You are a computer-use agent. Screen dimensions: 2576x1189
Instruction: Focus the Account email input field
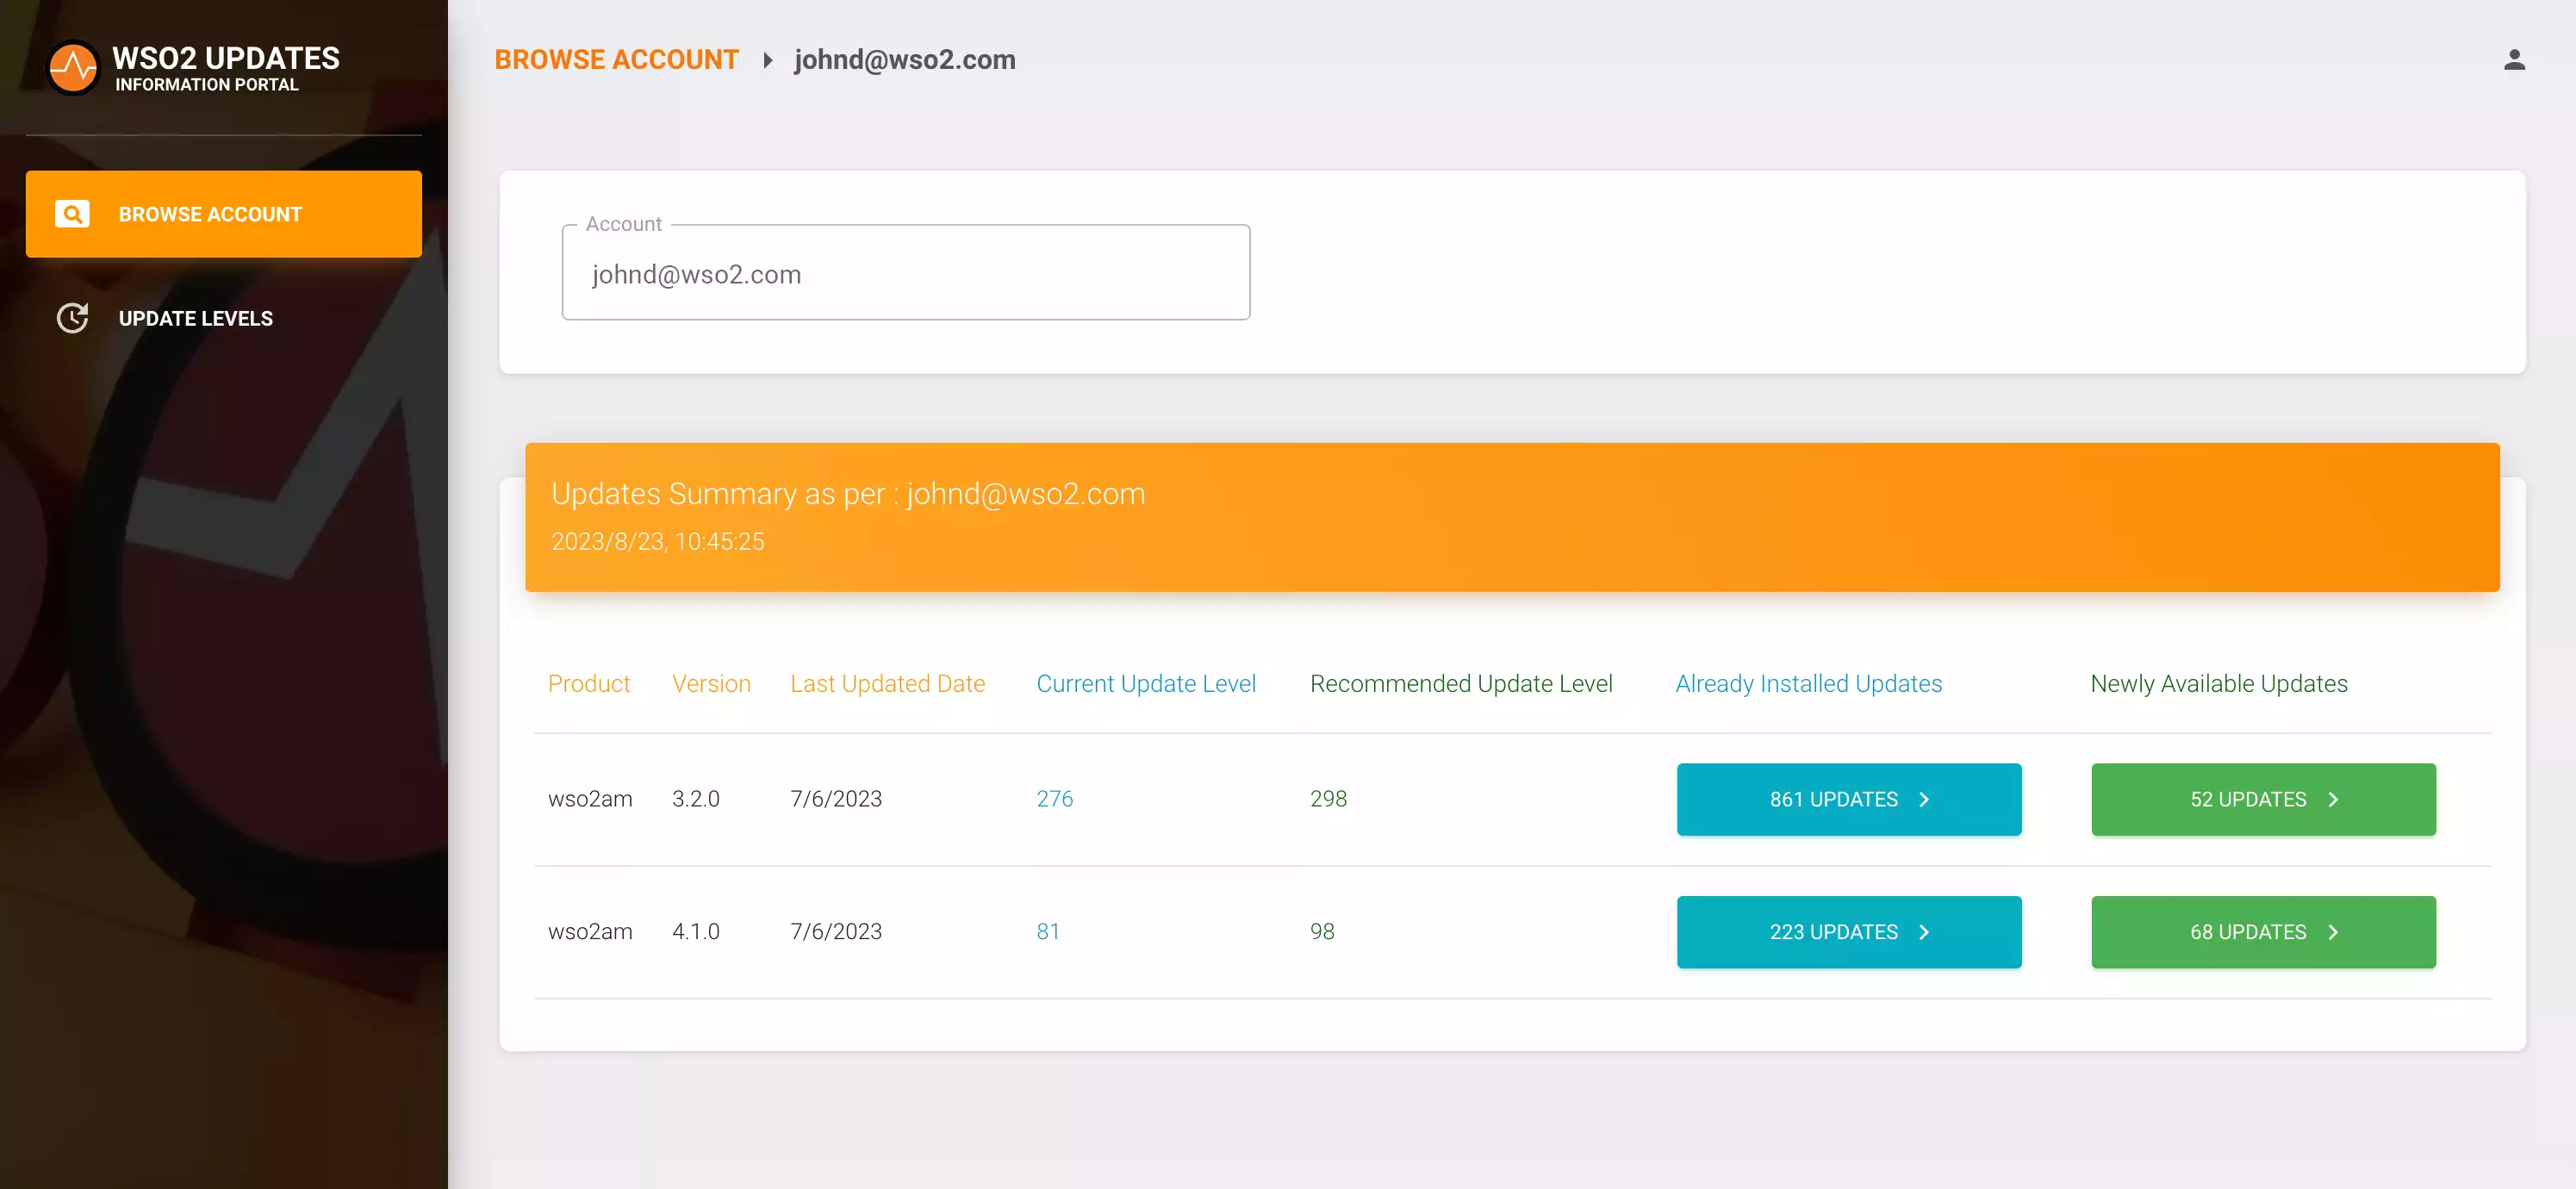pos(905,274)
